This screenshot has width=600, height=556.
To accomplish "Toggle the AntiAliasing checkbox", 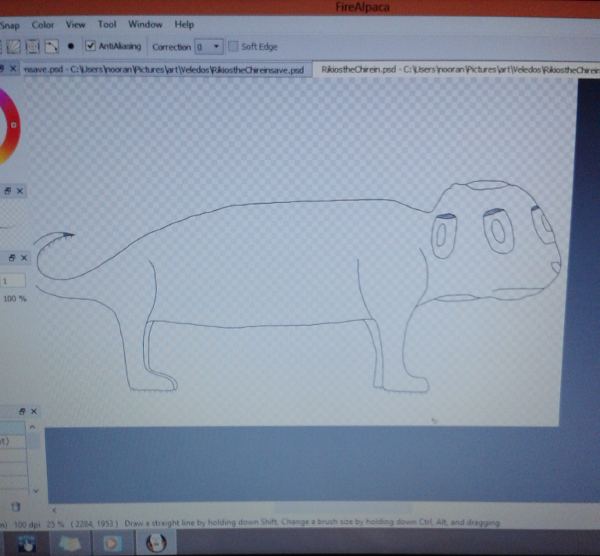I will (x=91, y=46).
